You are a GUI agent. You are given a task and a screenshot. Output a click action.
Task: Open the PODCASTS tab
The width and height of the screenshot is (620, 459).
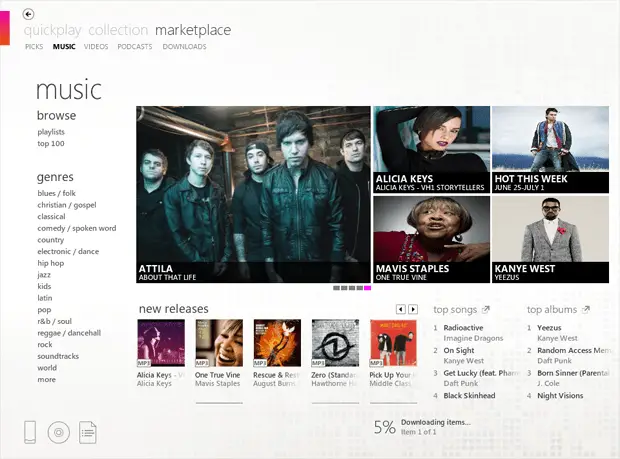(x=135, y=47)
